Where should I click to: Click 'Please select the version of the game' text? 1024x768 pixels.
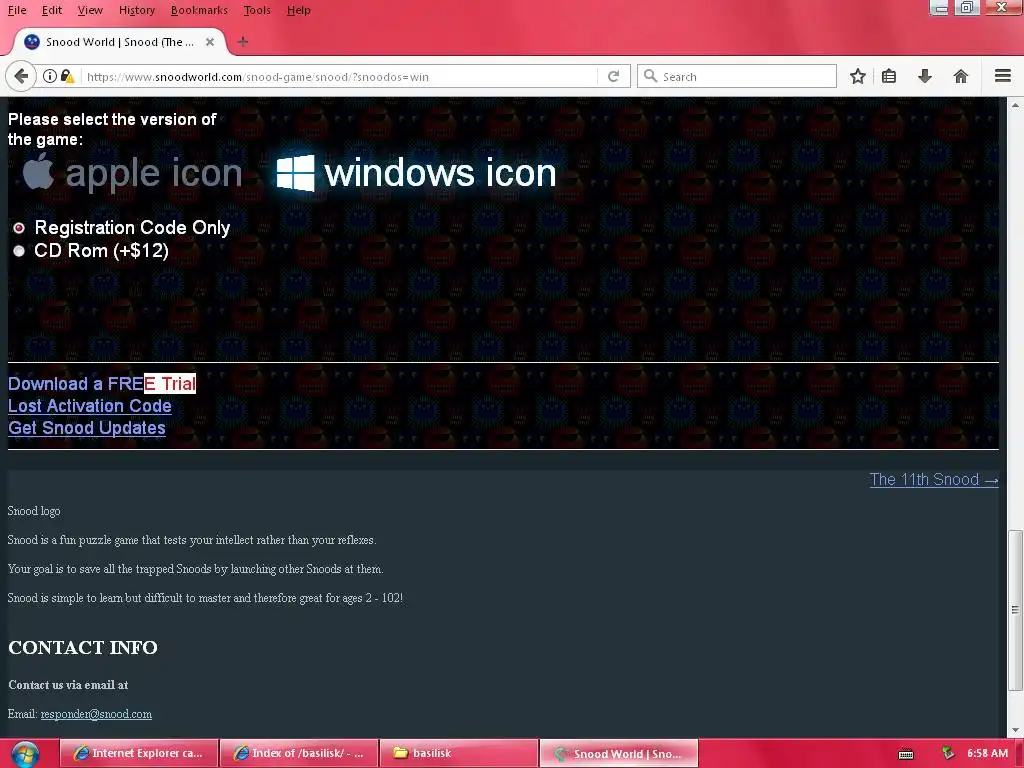click(x=112, y=129)
